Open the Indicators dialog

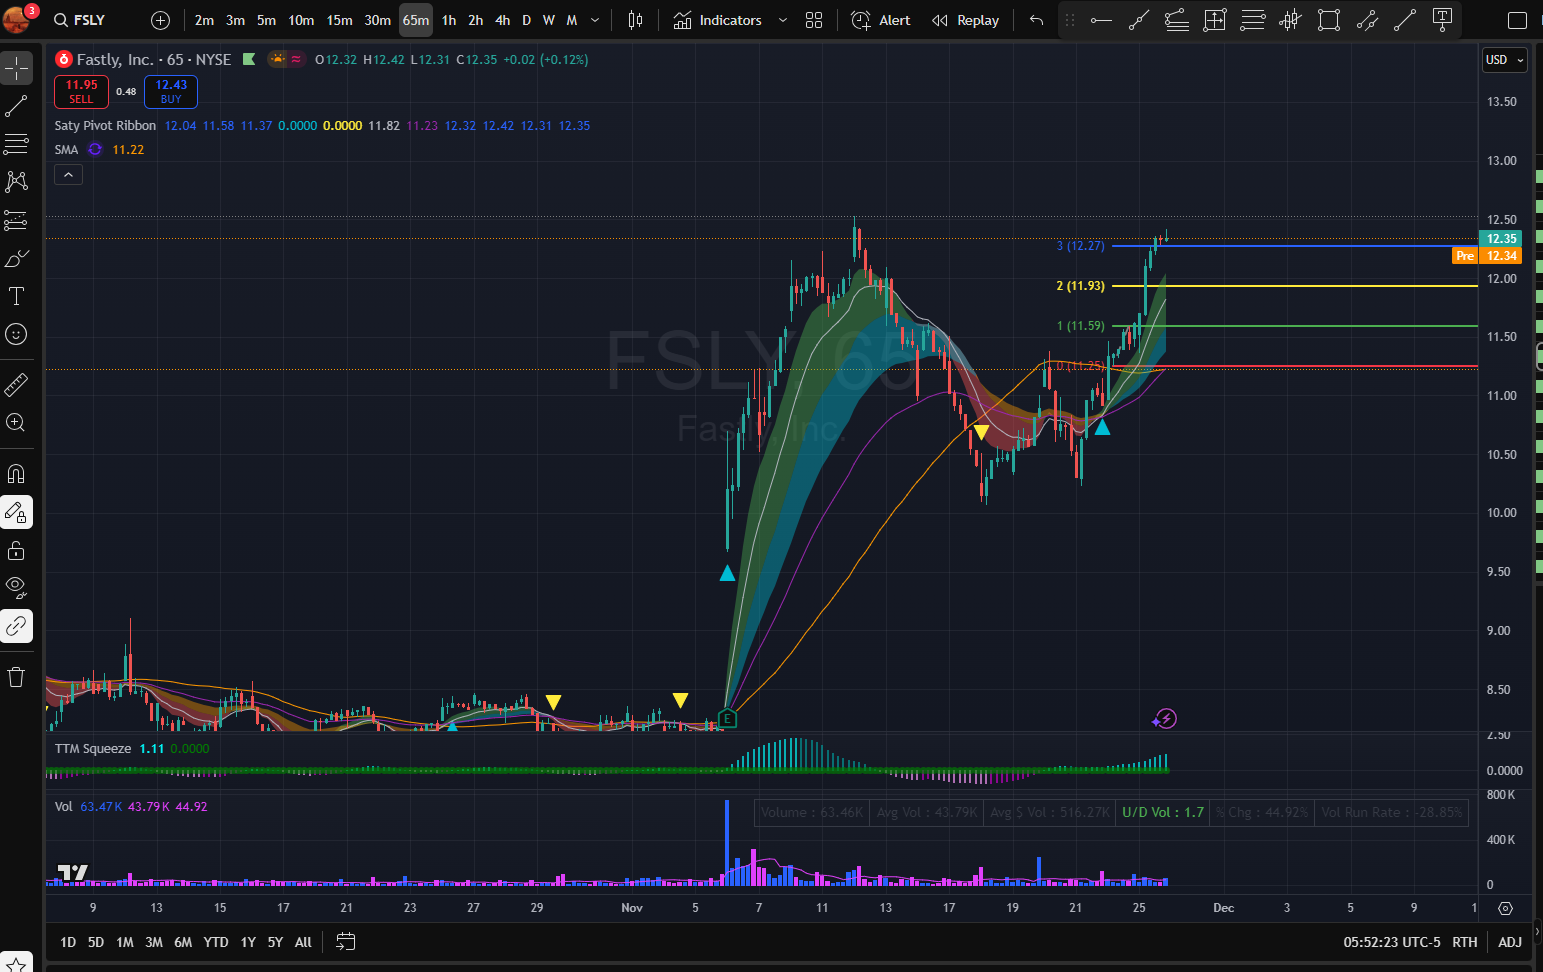click(718, 20)
